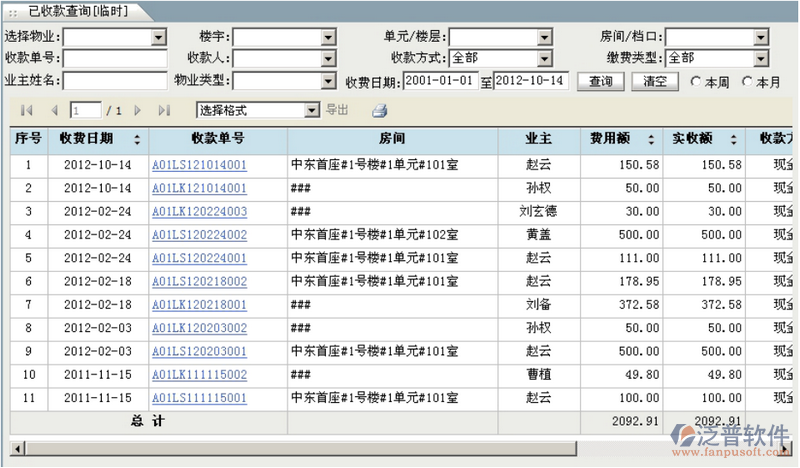This screenshot has height=468, width=800.
Task: Sort by 实收额 column arrows
Action: coord(733,140)
